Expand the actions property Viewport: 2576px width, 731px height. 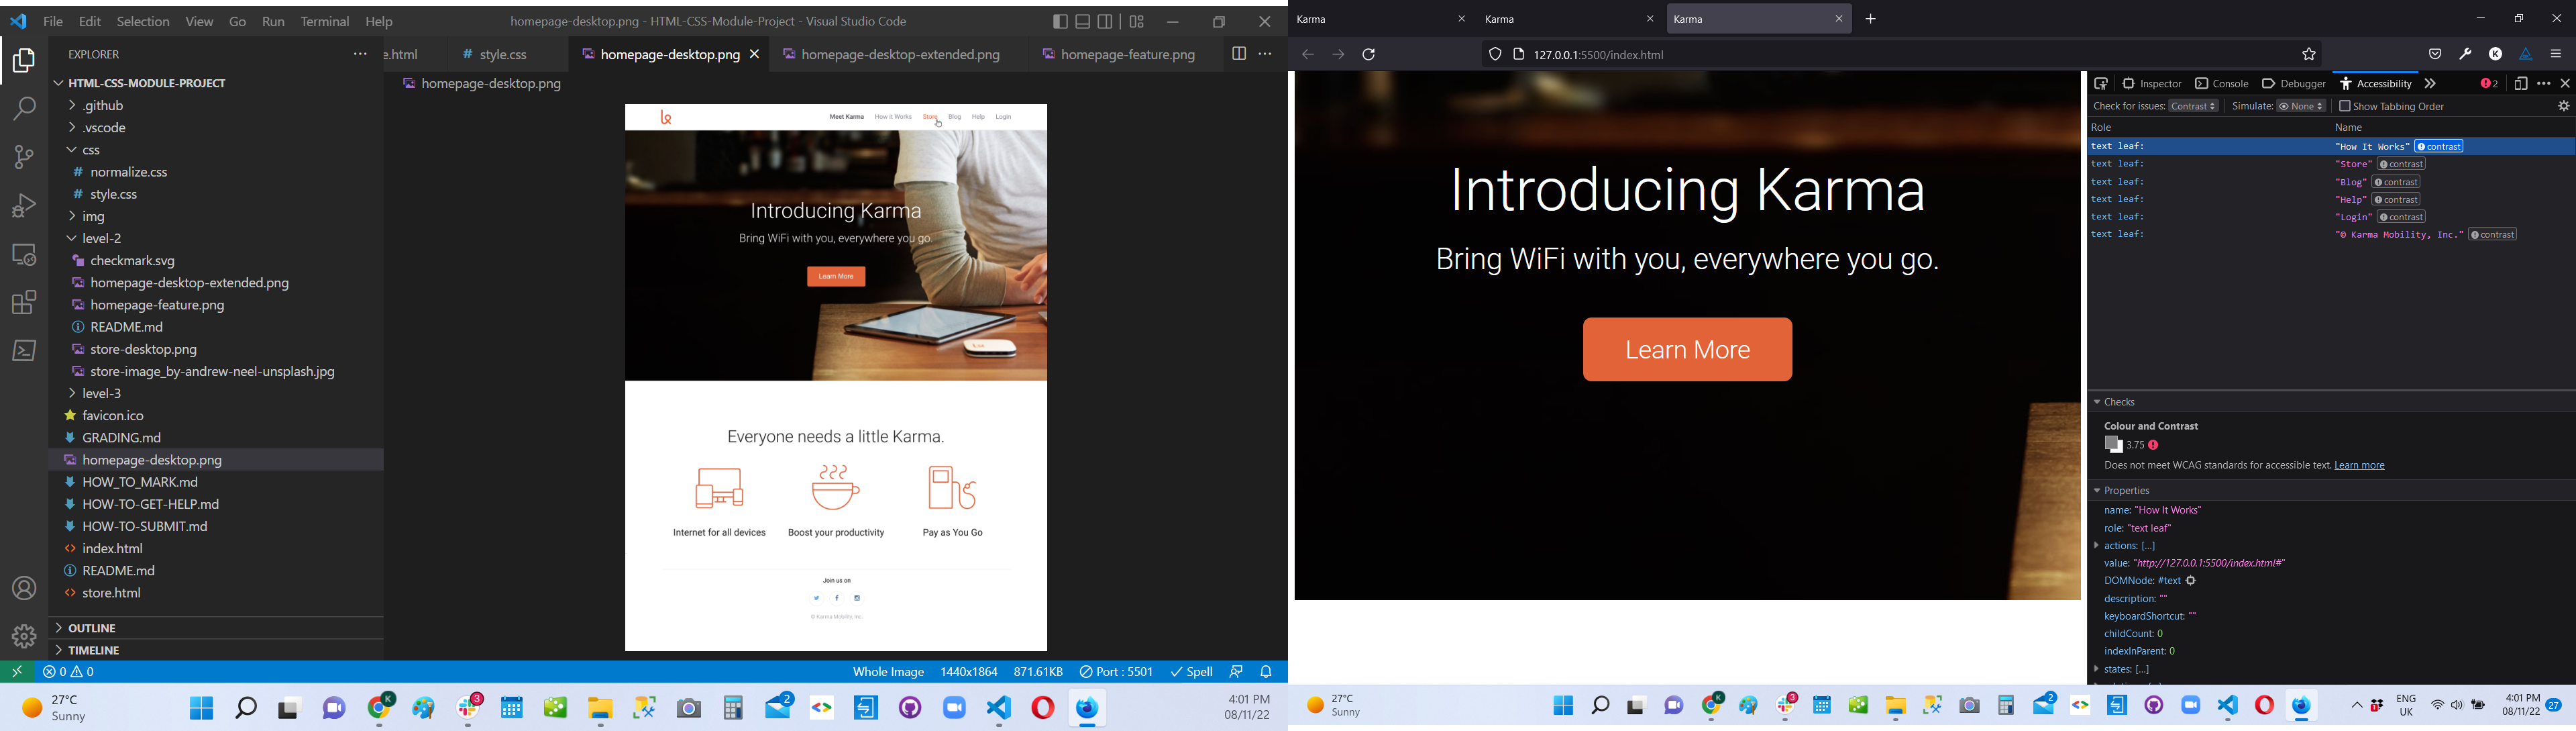tap(2096, 546)
